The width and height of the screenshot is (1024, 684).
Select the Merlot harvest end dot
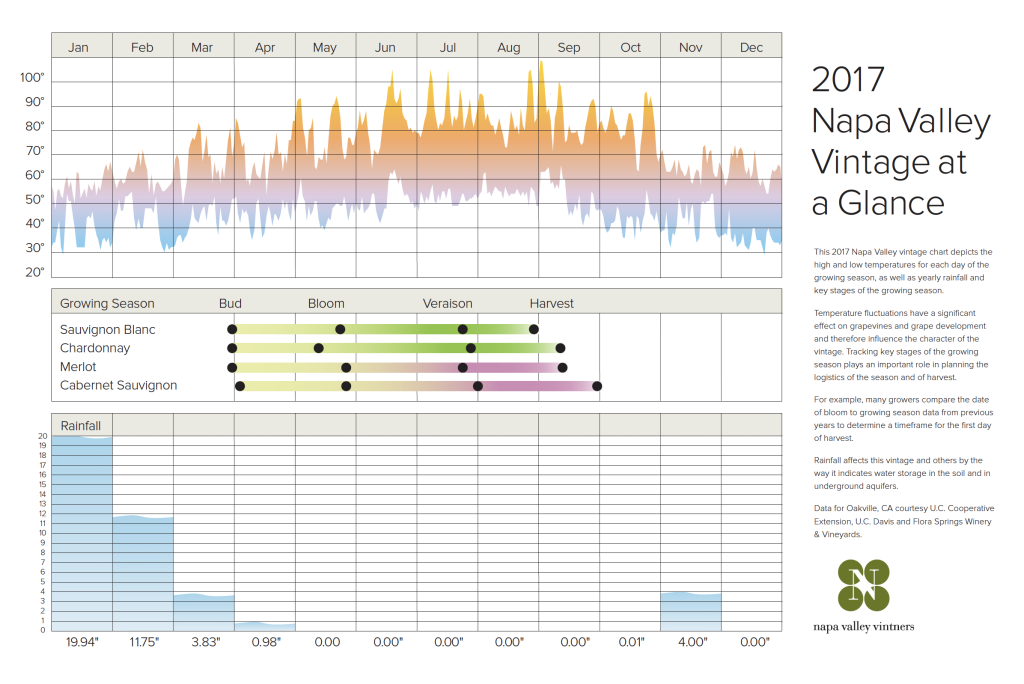[562, 367]
